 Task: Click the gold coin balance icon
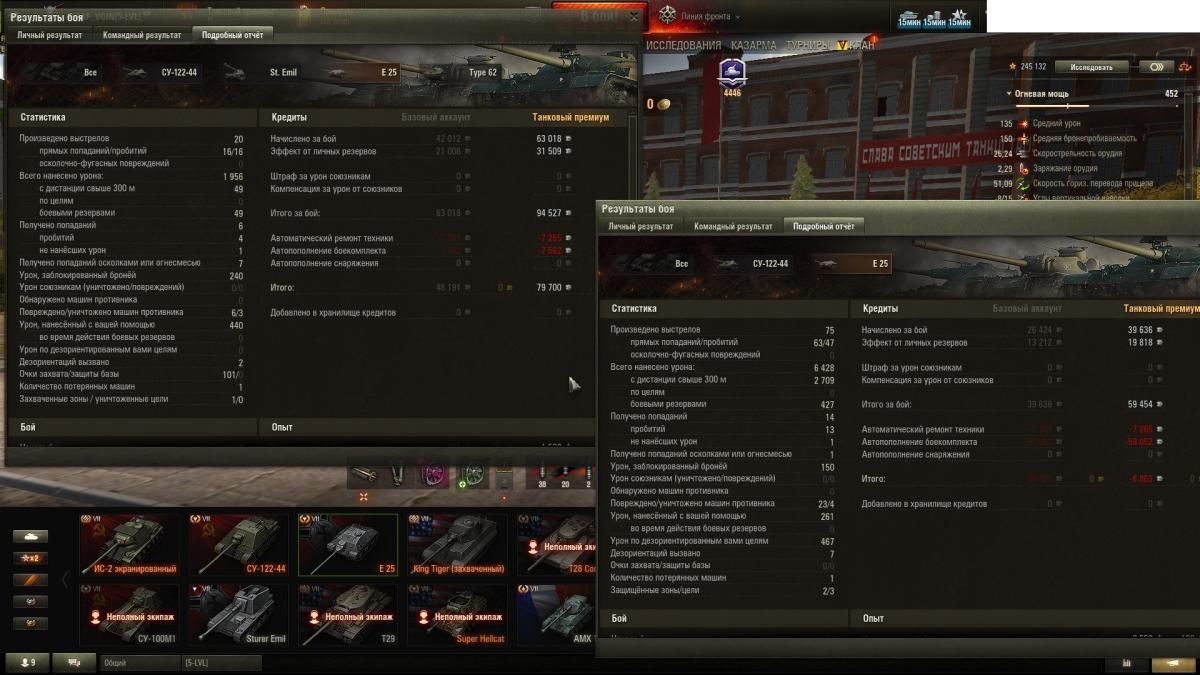(x=663, y=104)
